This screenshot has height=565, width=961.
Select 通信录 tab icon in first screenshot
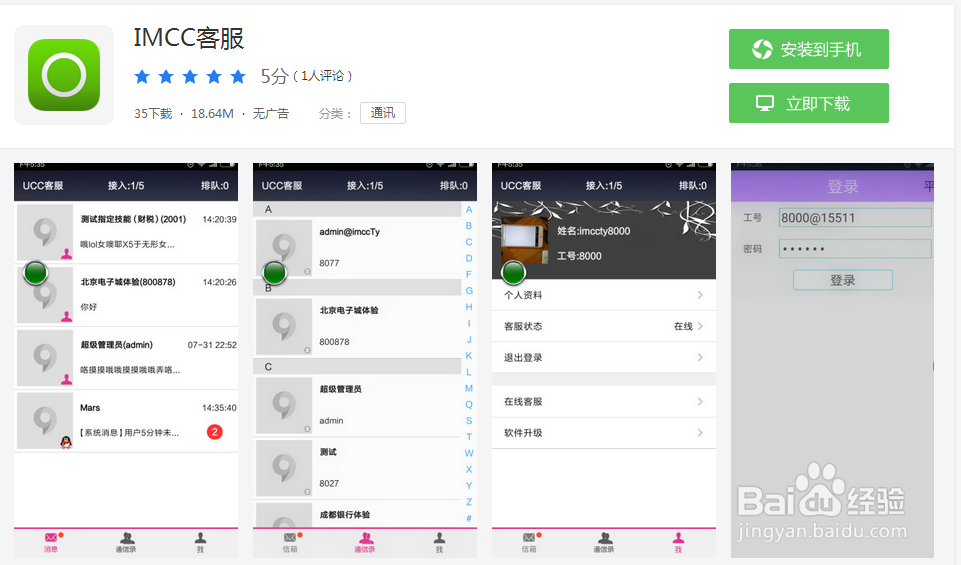(126, 542)
